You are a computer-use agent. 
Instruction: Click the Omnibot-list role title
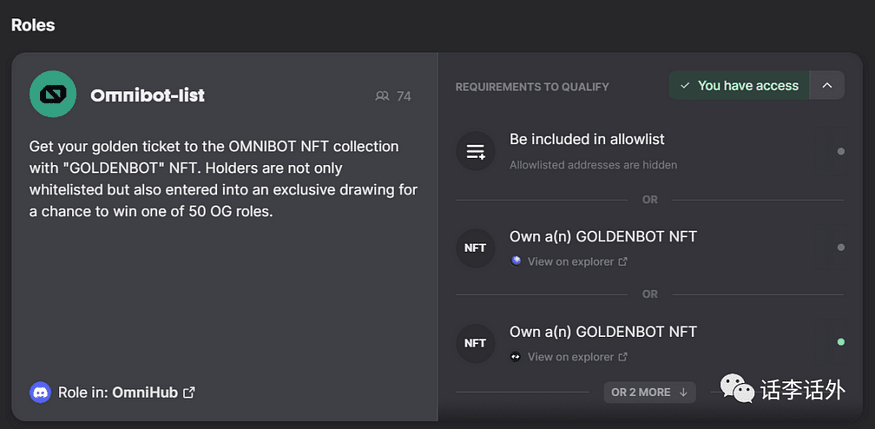(147, 96)
